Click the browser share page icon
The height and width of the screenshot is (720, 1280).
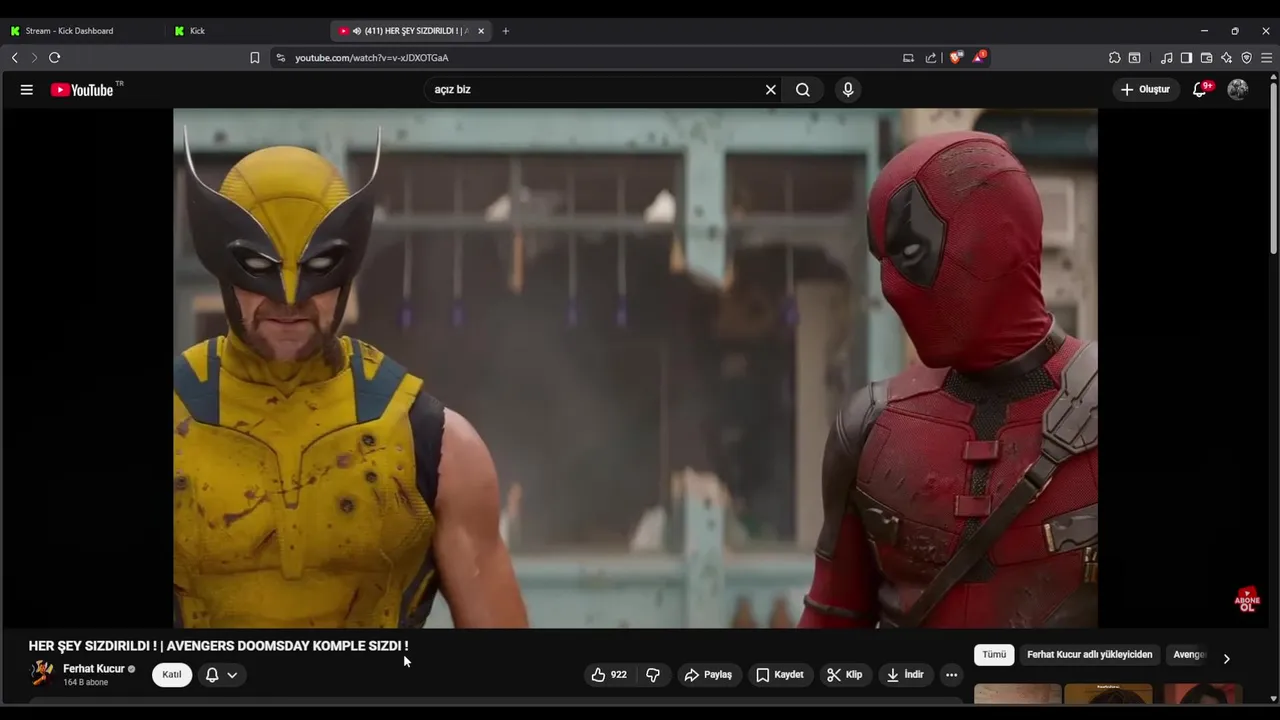tap(931, 58)
